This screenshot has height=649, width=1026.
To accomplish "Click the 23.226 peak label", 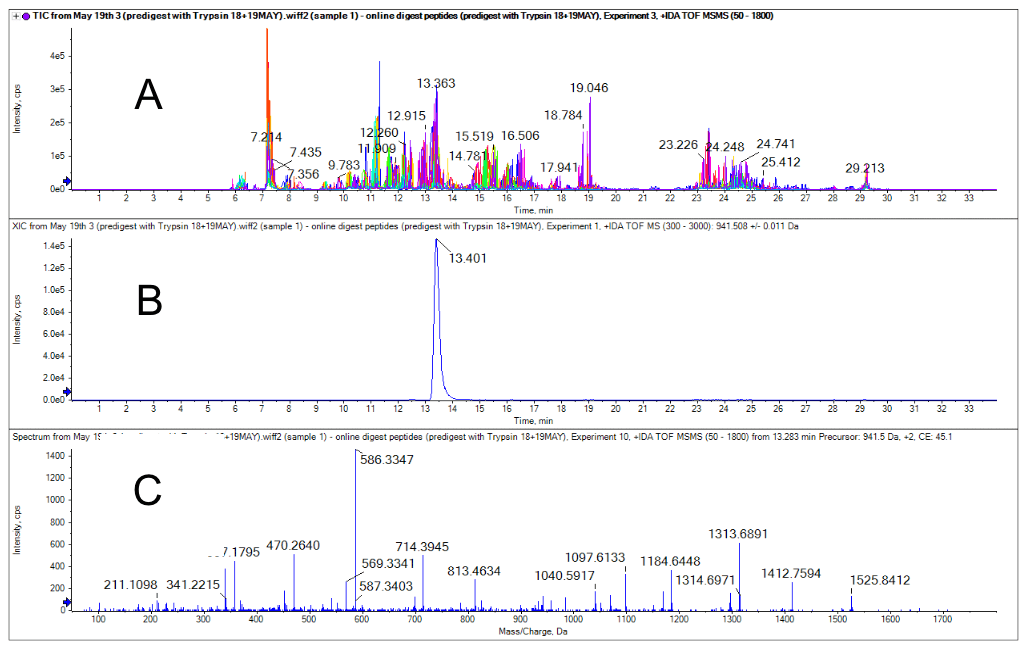I will 678,145.
